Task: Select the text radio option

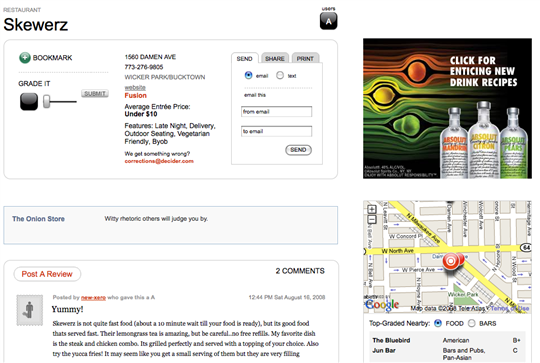Action: point(280,75)
